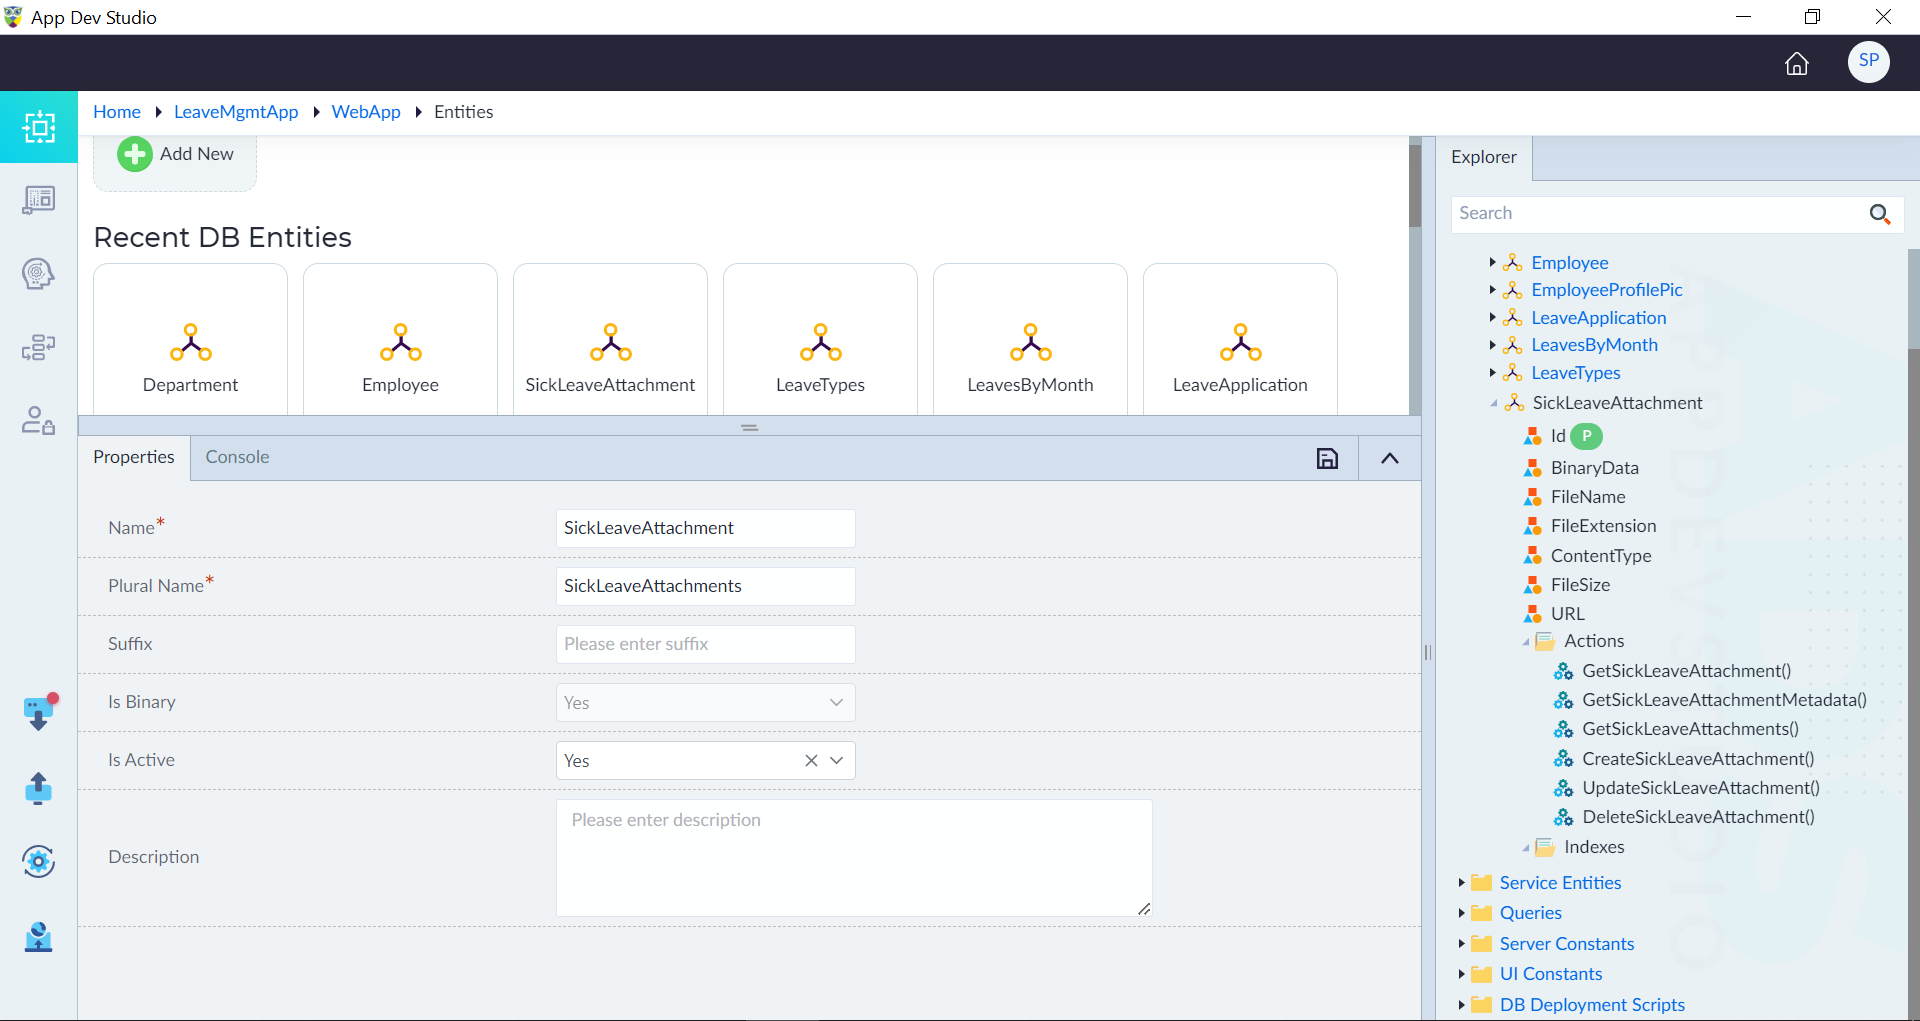Open Server Constants in Explorer
Image resolution: width=1920 pixels, height=1021 pixels.
tap(1567, 944)
